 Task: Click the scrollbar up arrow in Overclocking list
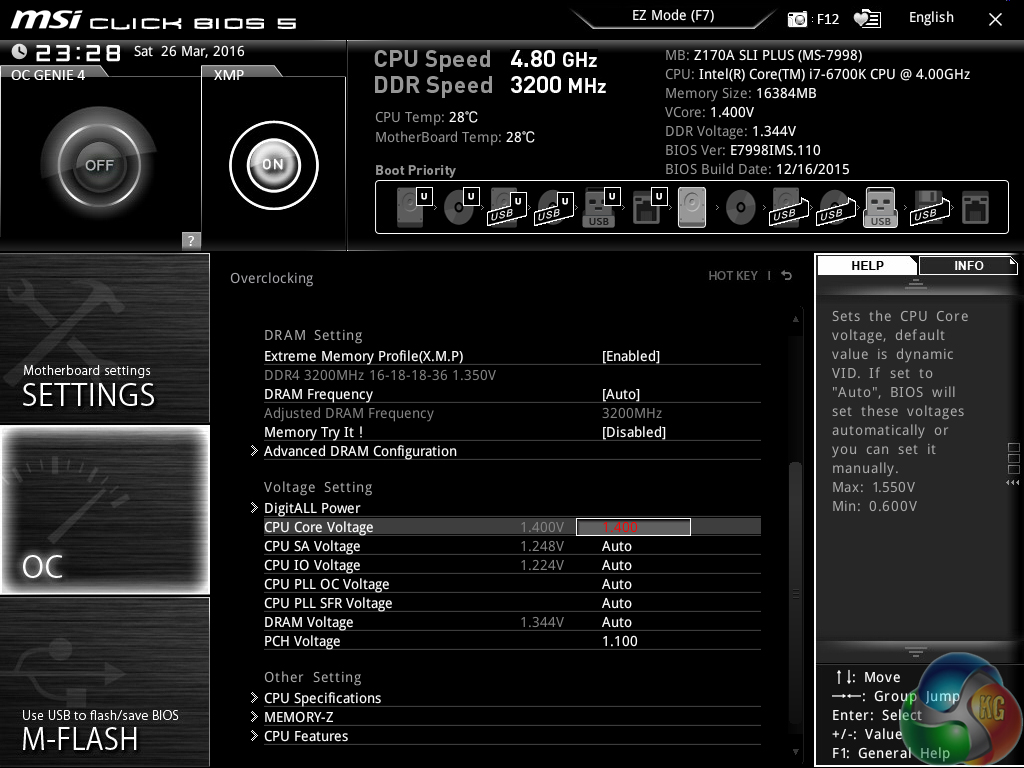tap(795, 319)
